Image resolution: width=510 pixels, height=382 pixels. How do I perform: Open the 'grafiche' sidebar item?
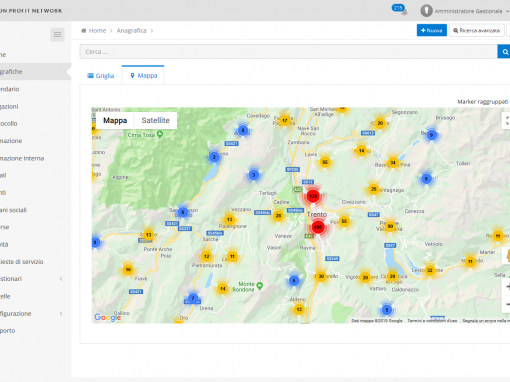click(35, 71)
